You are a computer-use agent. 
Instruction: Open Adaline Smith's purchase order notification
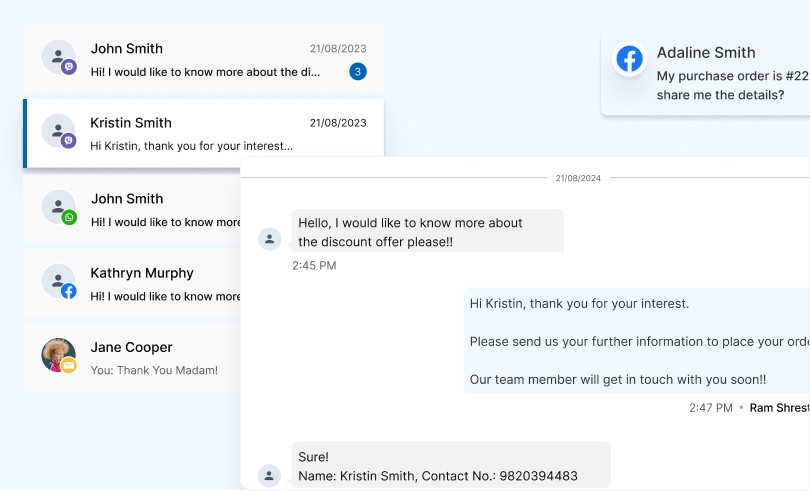pyautogui.click(x=706, y=75)
